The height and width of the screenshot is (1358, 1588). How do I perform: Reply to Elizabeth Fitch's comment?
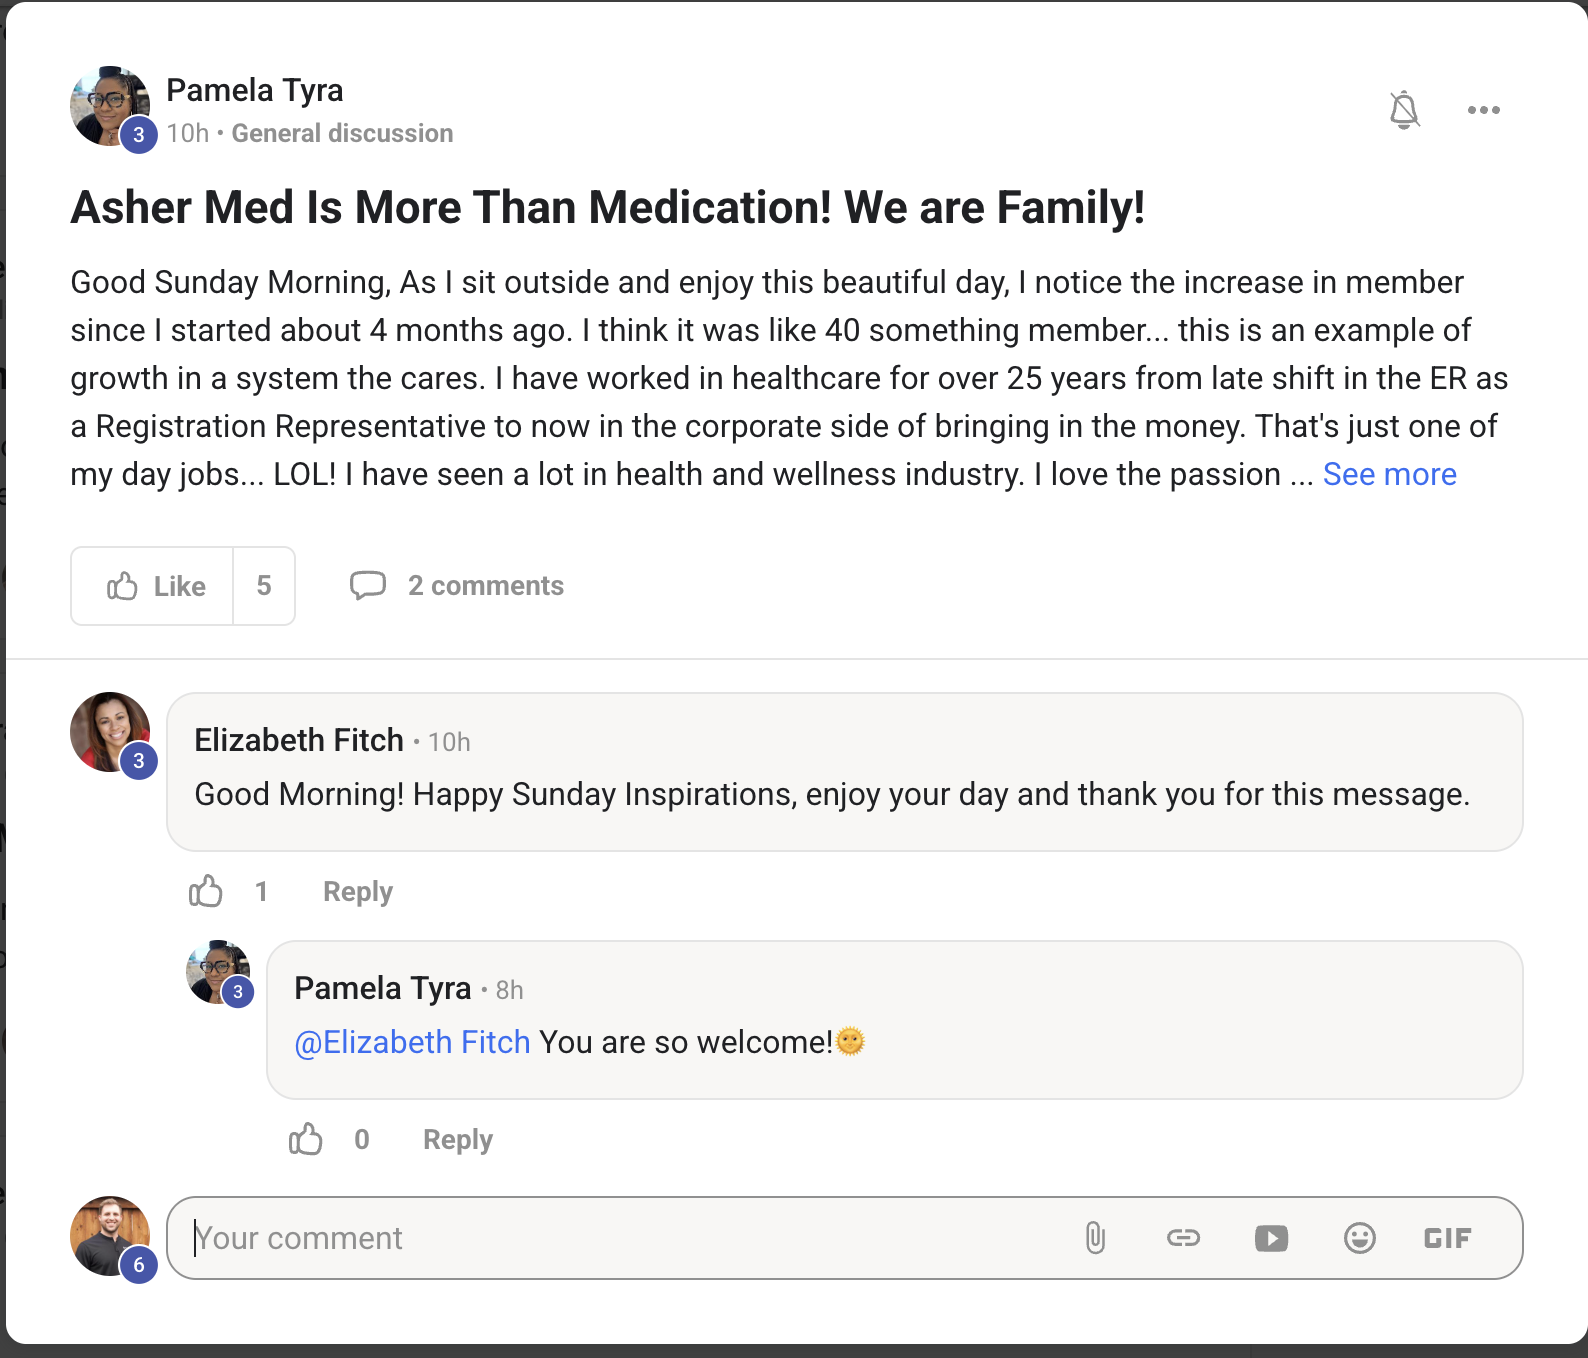(x=358, y=891)
